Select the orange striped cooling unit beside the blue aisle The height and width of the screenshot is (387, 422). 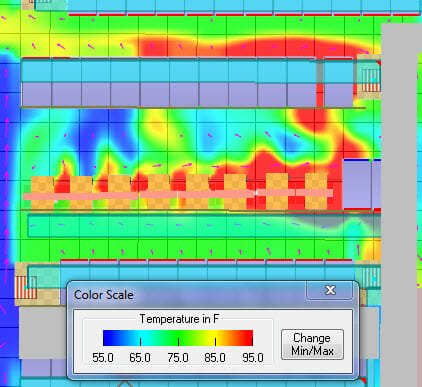click(26, 287)
